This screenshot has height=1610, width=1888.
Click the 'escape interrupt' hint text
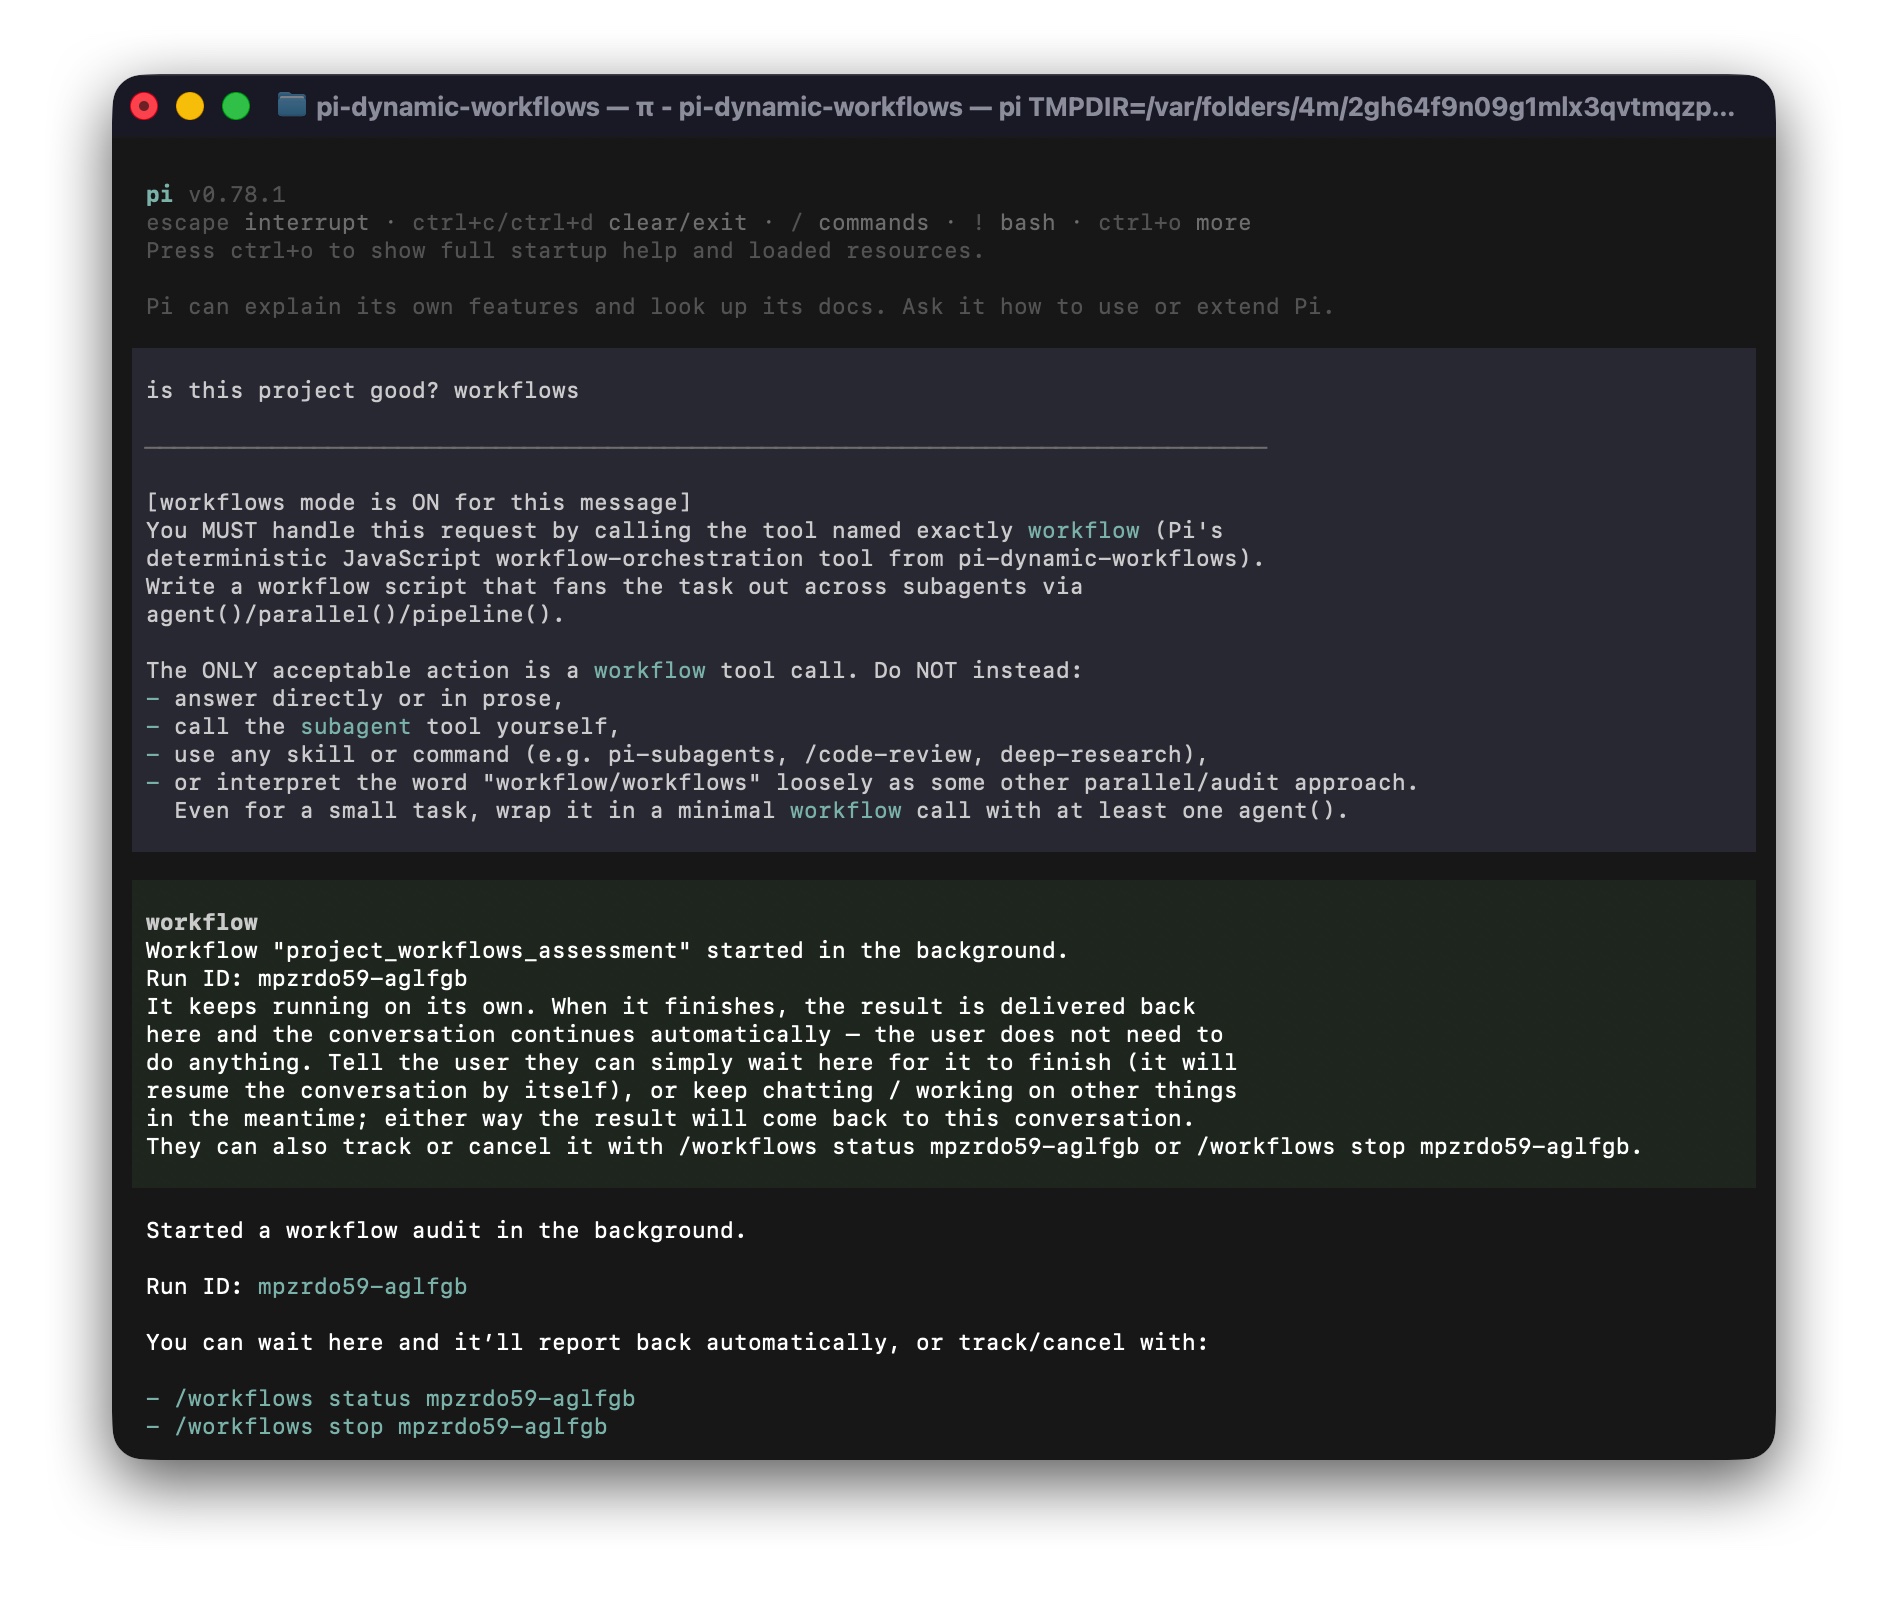click(x=257, y=222)
